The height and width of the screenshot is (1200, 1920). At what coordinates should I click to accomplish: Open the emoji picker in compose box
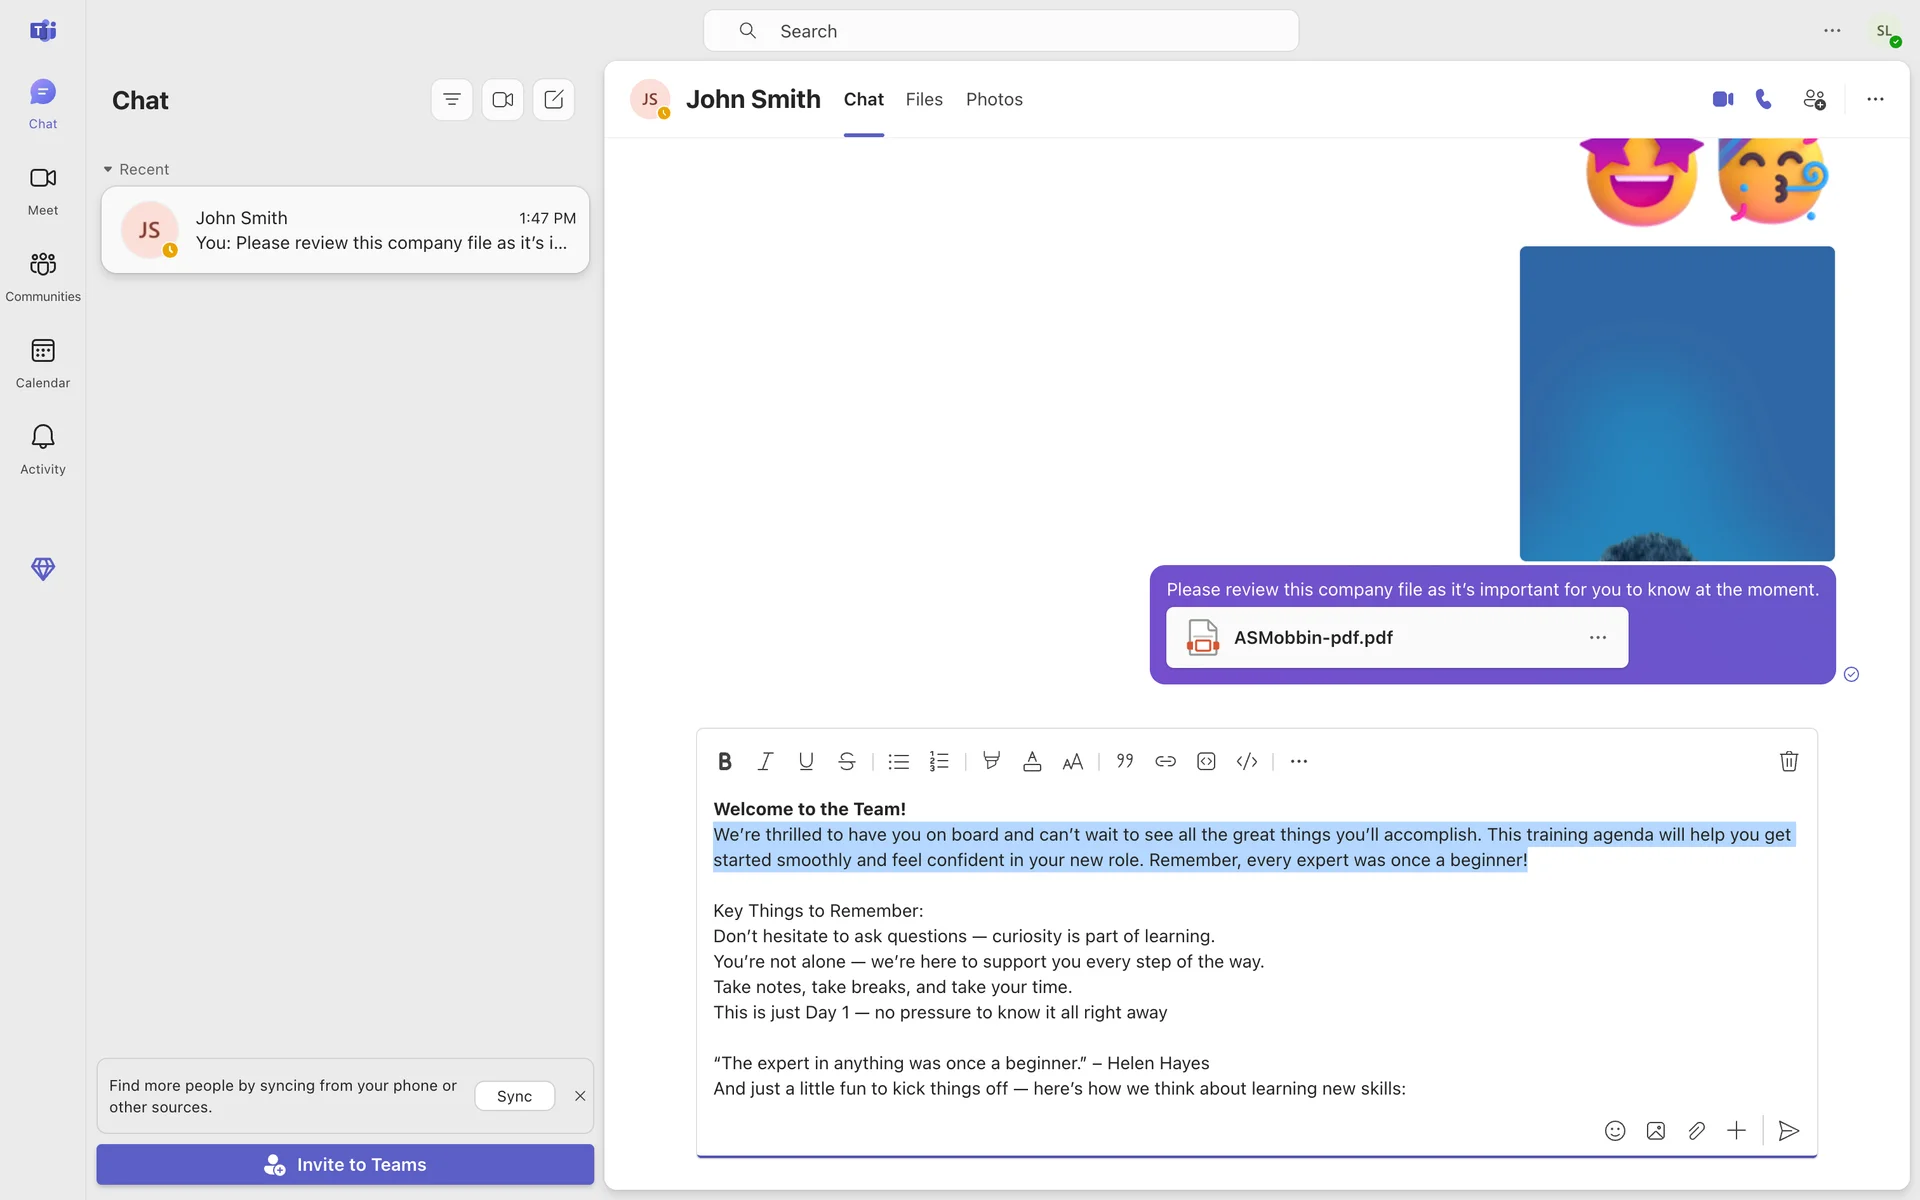point(1615,1131)
